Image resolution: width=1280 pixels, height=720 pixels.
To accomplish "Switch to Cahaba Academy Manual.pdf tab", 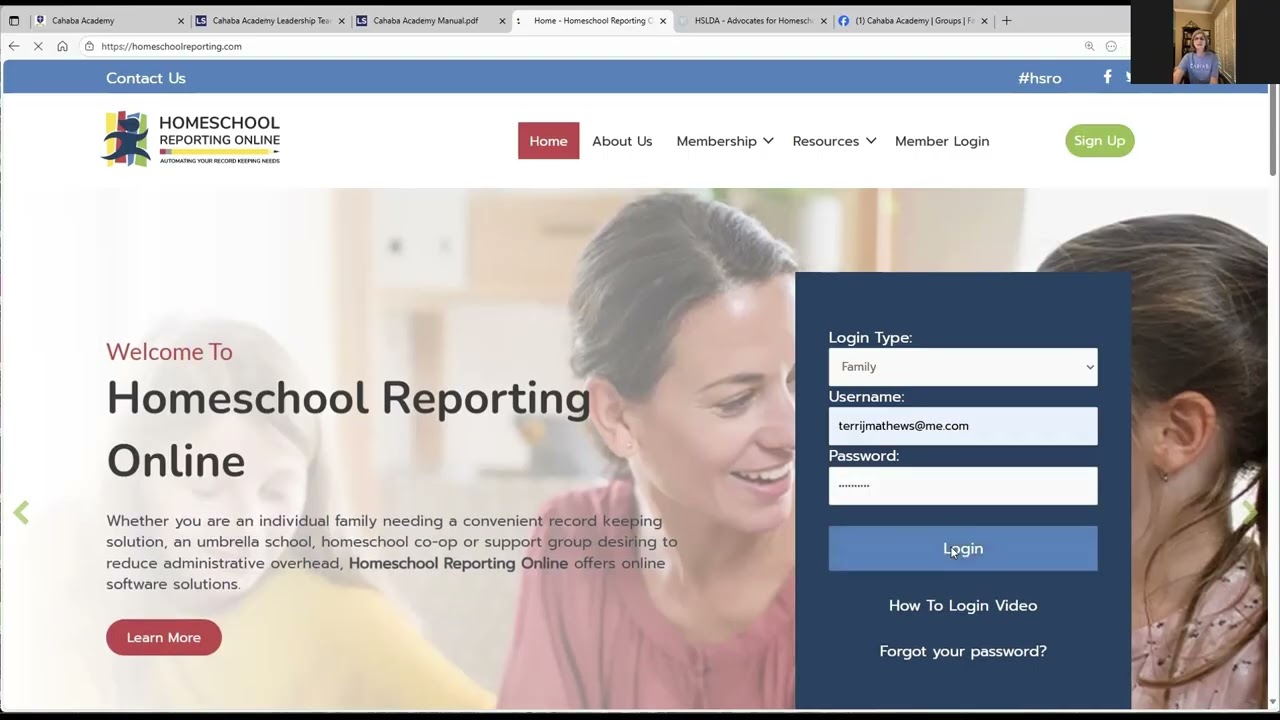I will click(x=430, y=21).
